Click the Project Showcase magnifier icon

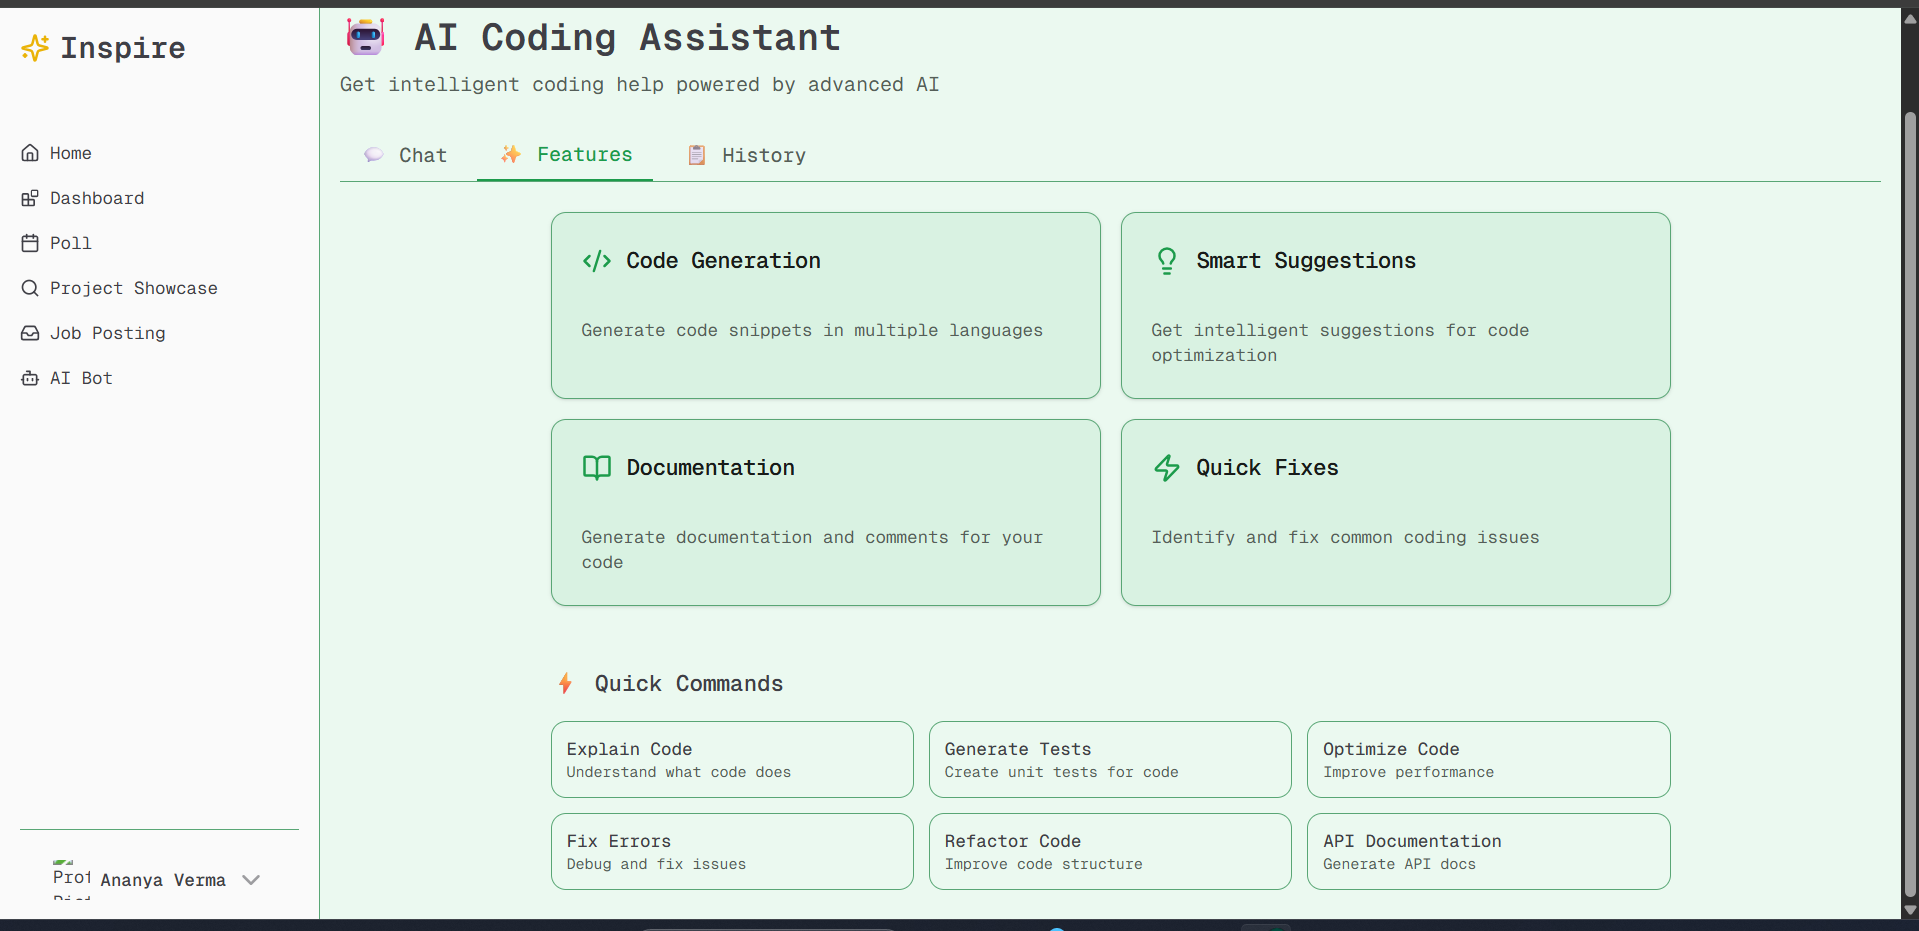pos(29,287)
